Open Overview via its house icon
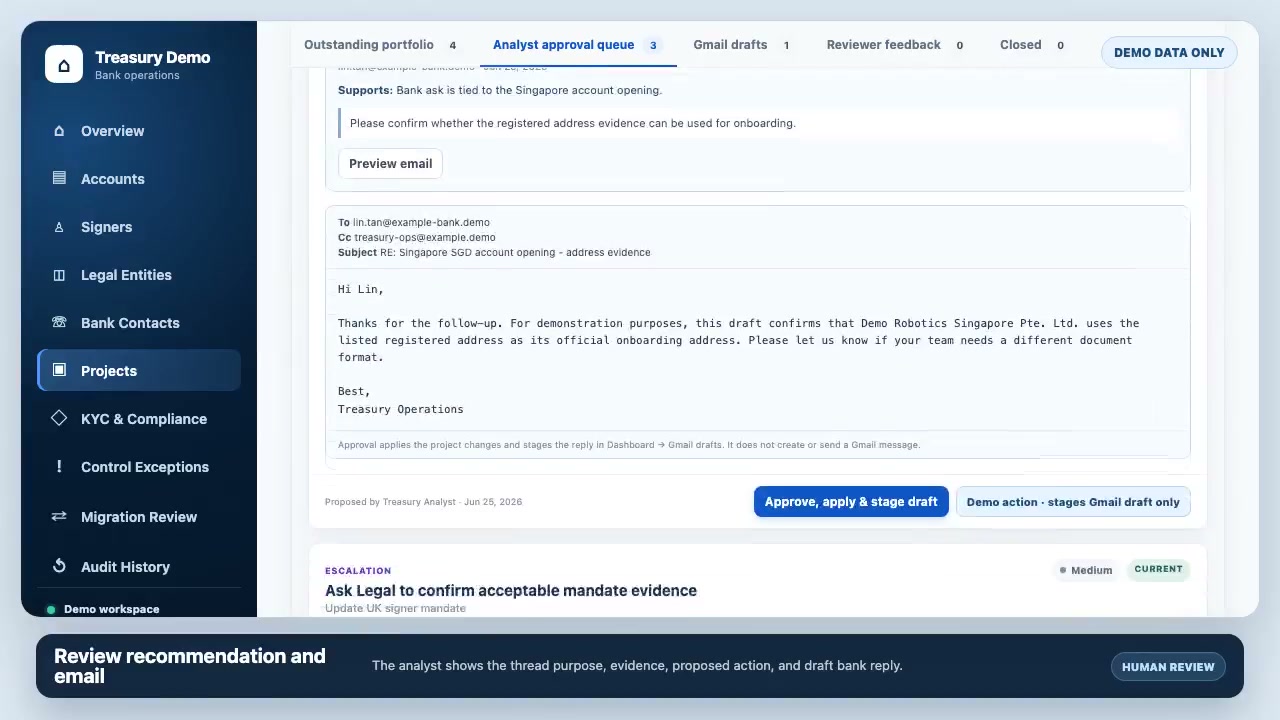The width and height of the screenshot is (1280, 720). (x=59, y=131)
